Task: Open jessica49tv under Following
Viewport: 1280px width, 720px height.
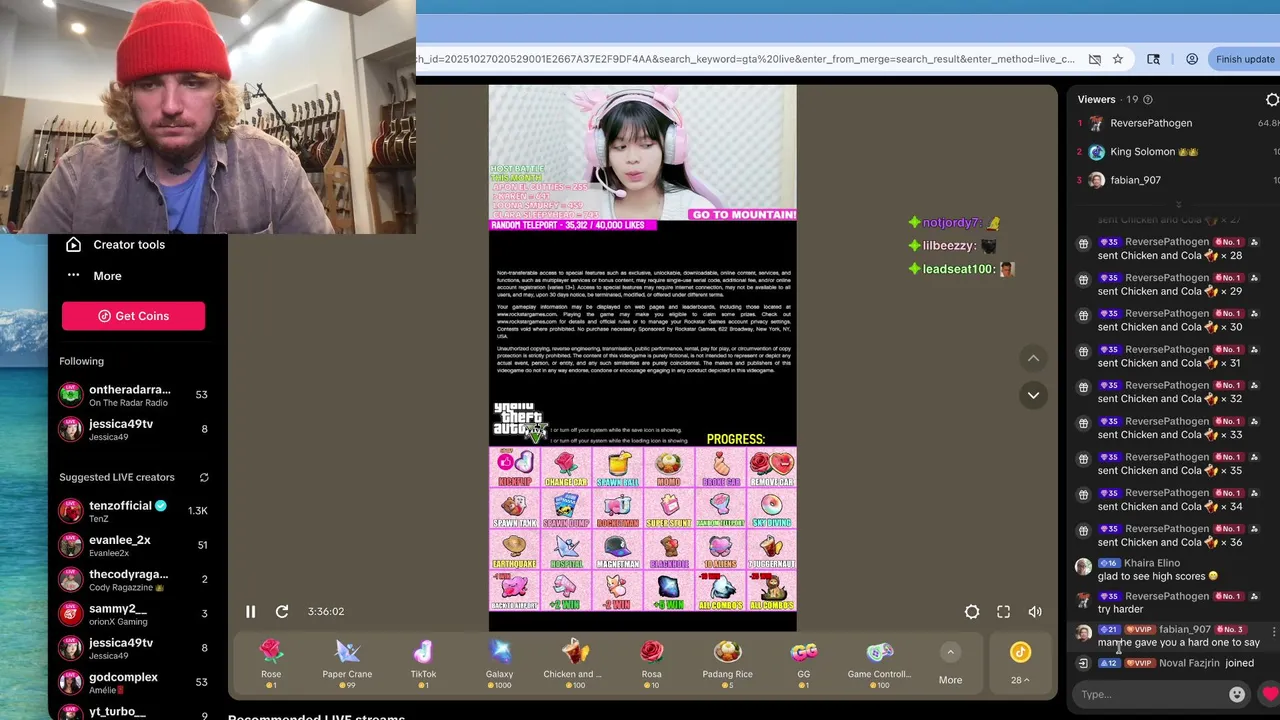Action: pyautogui.click(x=133, y=430)
